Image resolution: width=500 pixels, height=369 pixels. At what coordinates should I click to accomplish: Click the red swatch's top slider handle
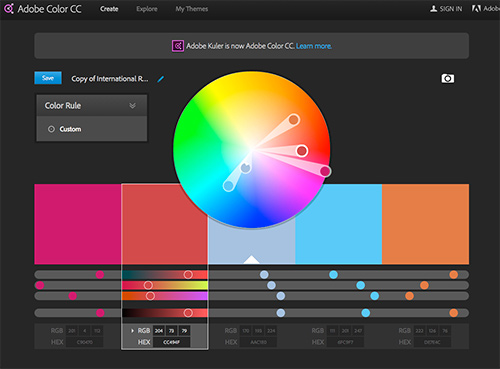[x=188, y=274]
